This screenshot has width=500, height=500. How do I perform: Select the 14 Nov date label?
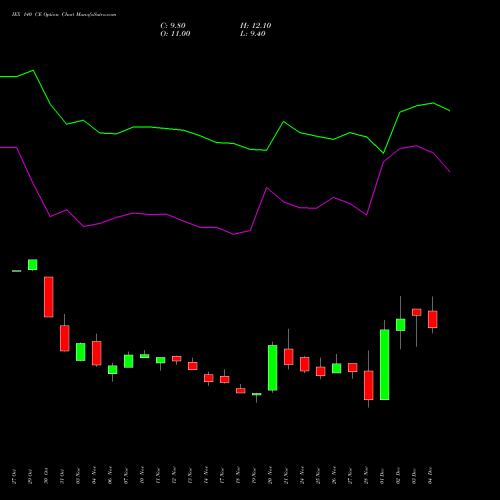(206, 476)
